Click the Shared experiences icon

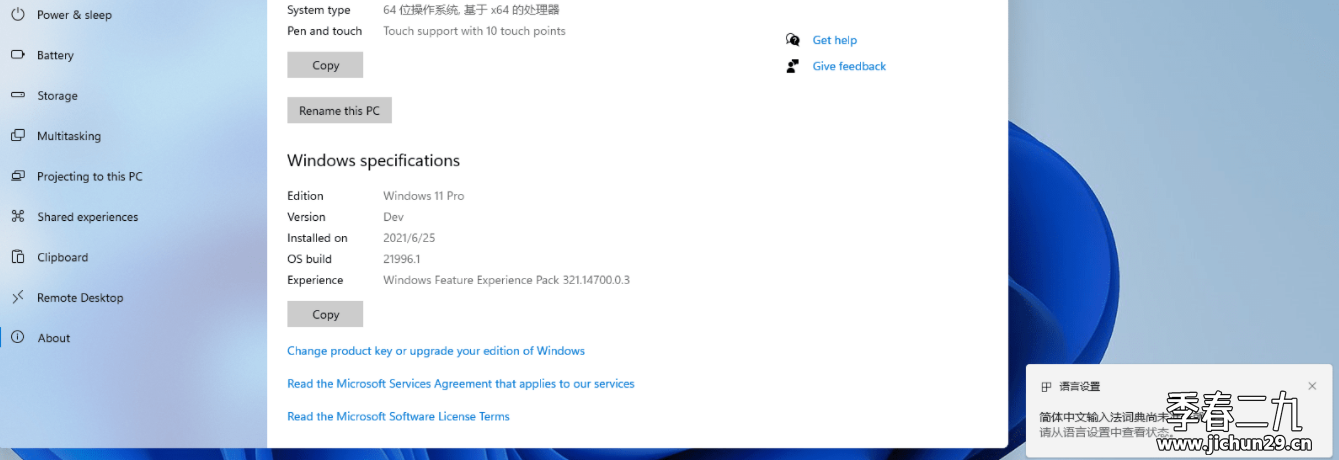[17, 216]
